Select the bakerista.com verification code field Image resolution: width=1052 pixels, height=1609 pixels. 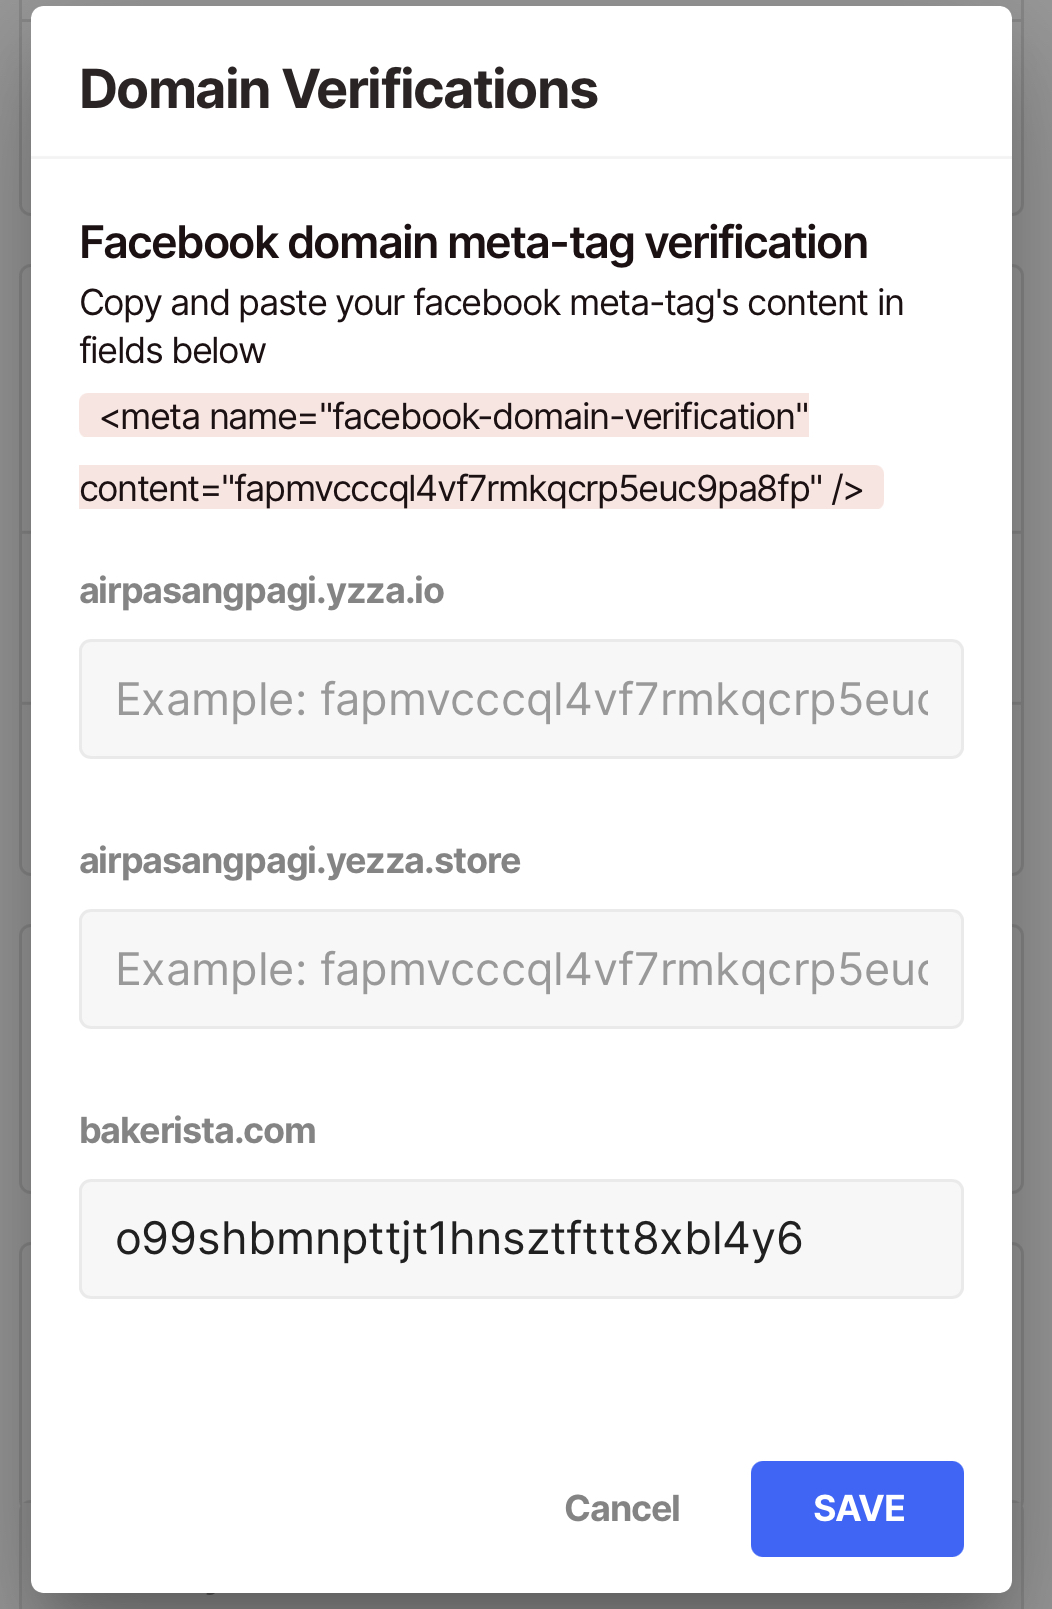coord(521,1239)
